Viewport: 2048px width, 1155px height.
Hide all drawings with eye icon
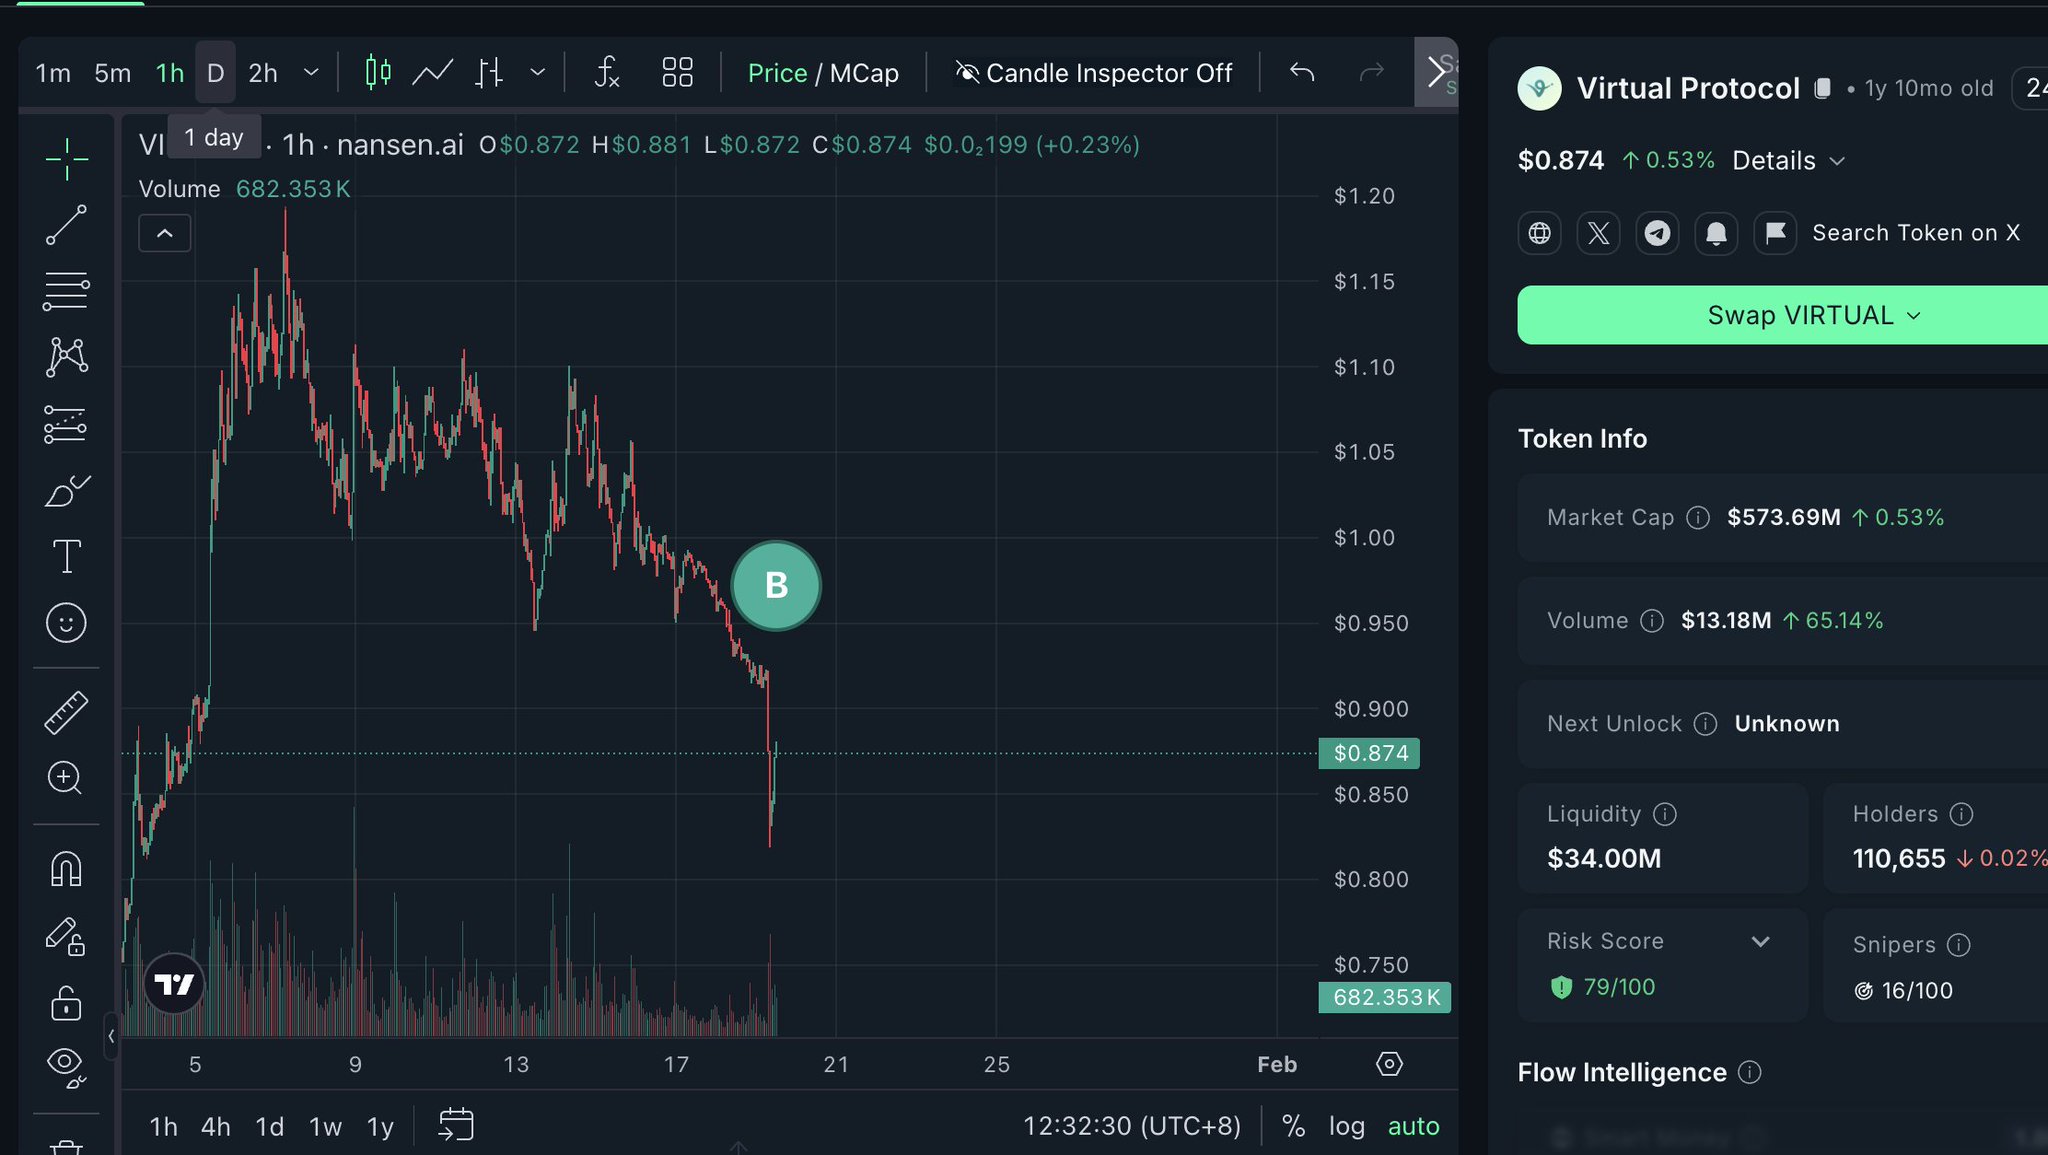(66, 1064)
